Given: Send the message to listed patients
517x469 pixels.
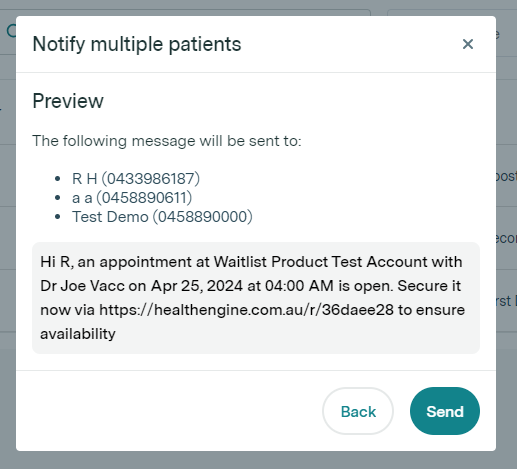Looking at the screenshot, I should click(445, 411).
